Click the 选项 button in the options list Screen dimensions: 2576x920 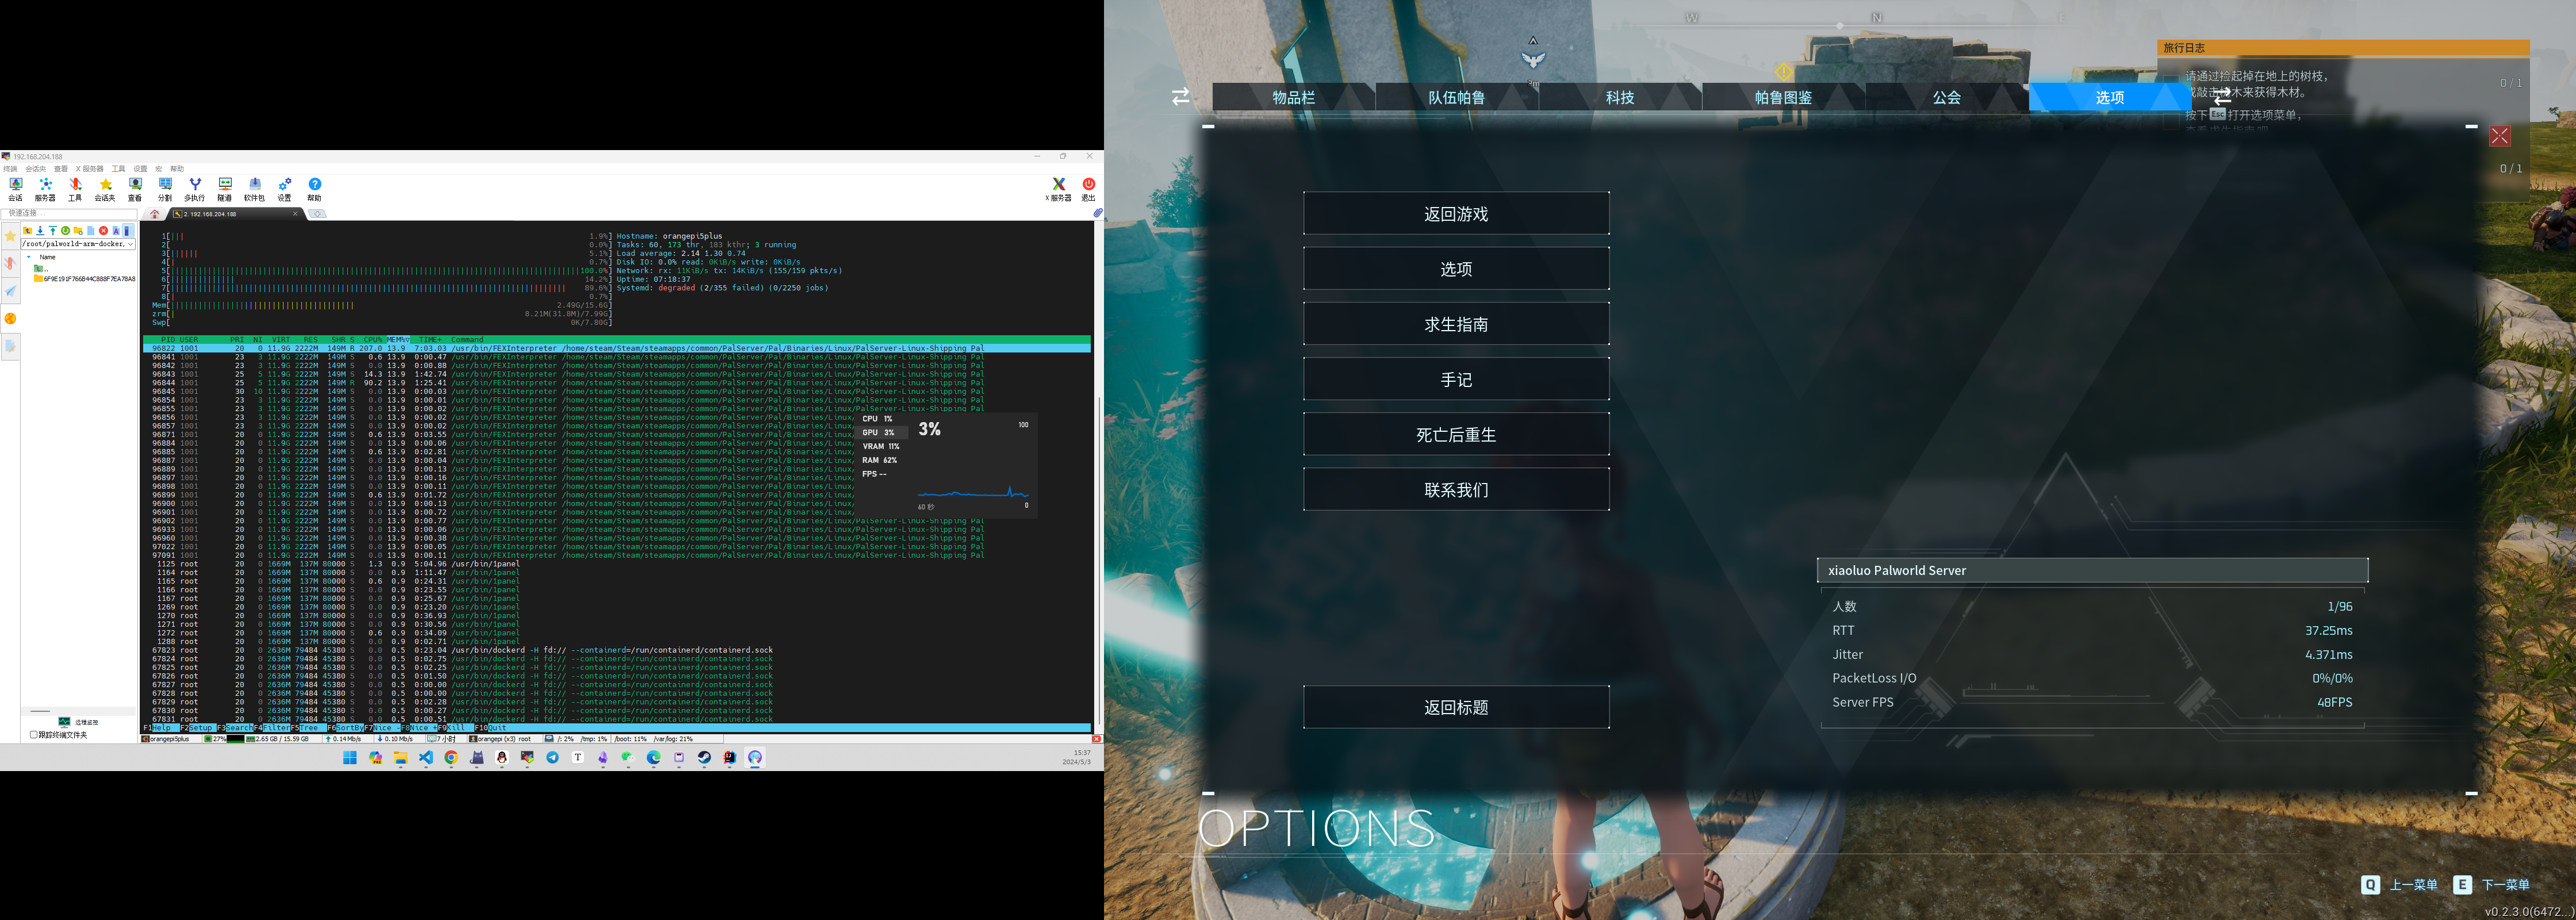pyautogui.click(x=1456, y=269)
